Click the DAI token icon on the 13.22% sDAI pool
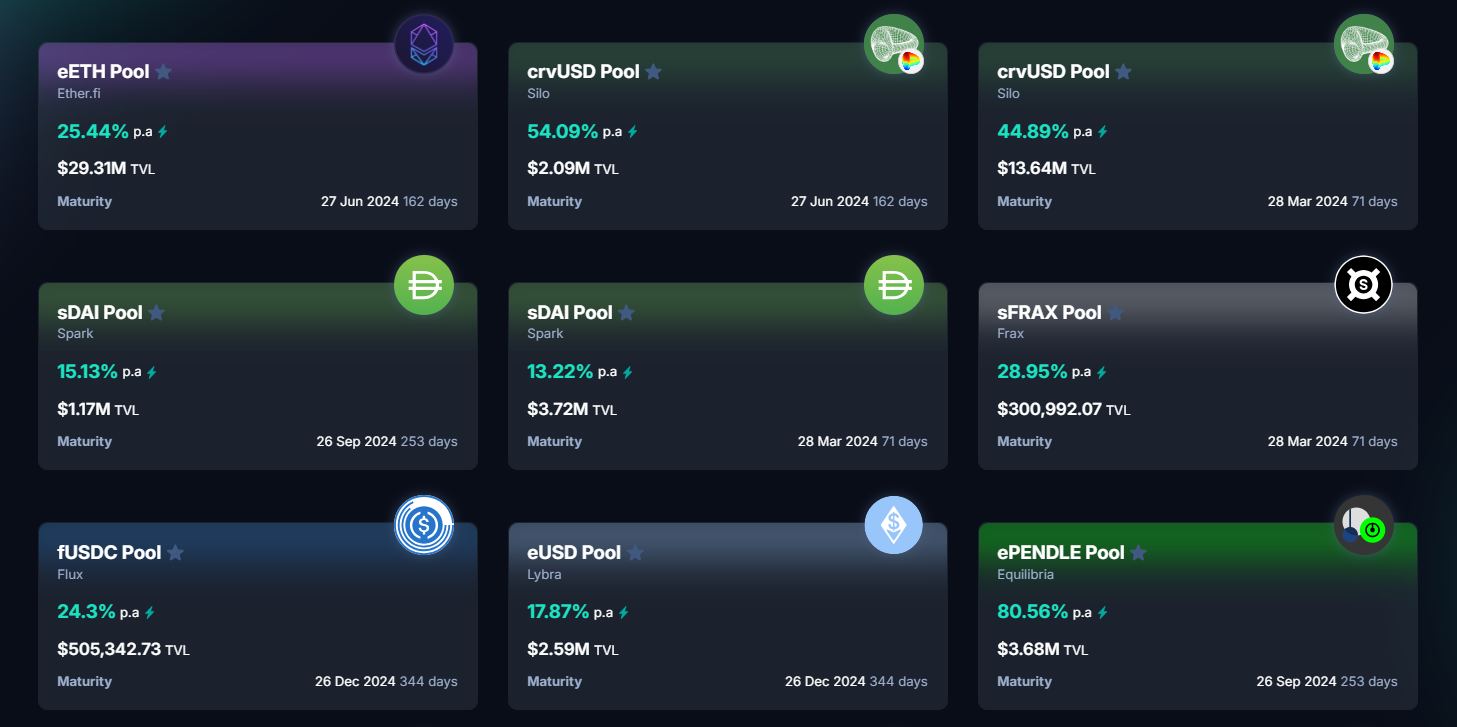The width and height of the screenshot is (1457, 727). tap(894, 285)
